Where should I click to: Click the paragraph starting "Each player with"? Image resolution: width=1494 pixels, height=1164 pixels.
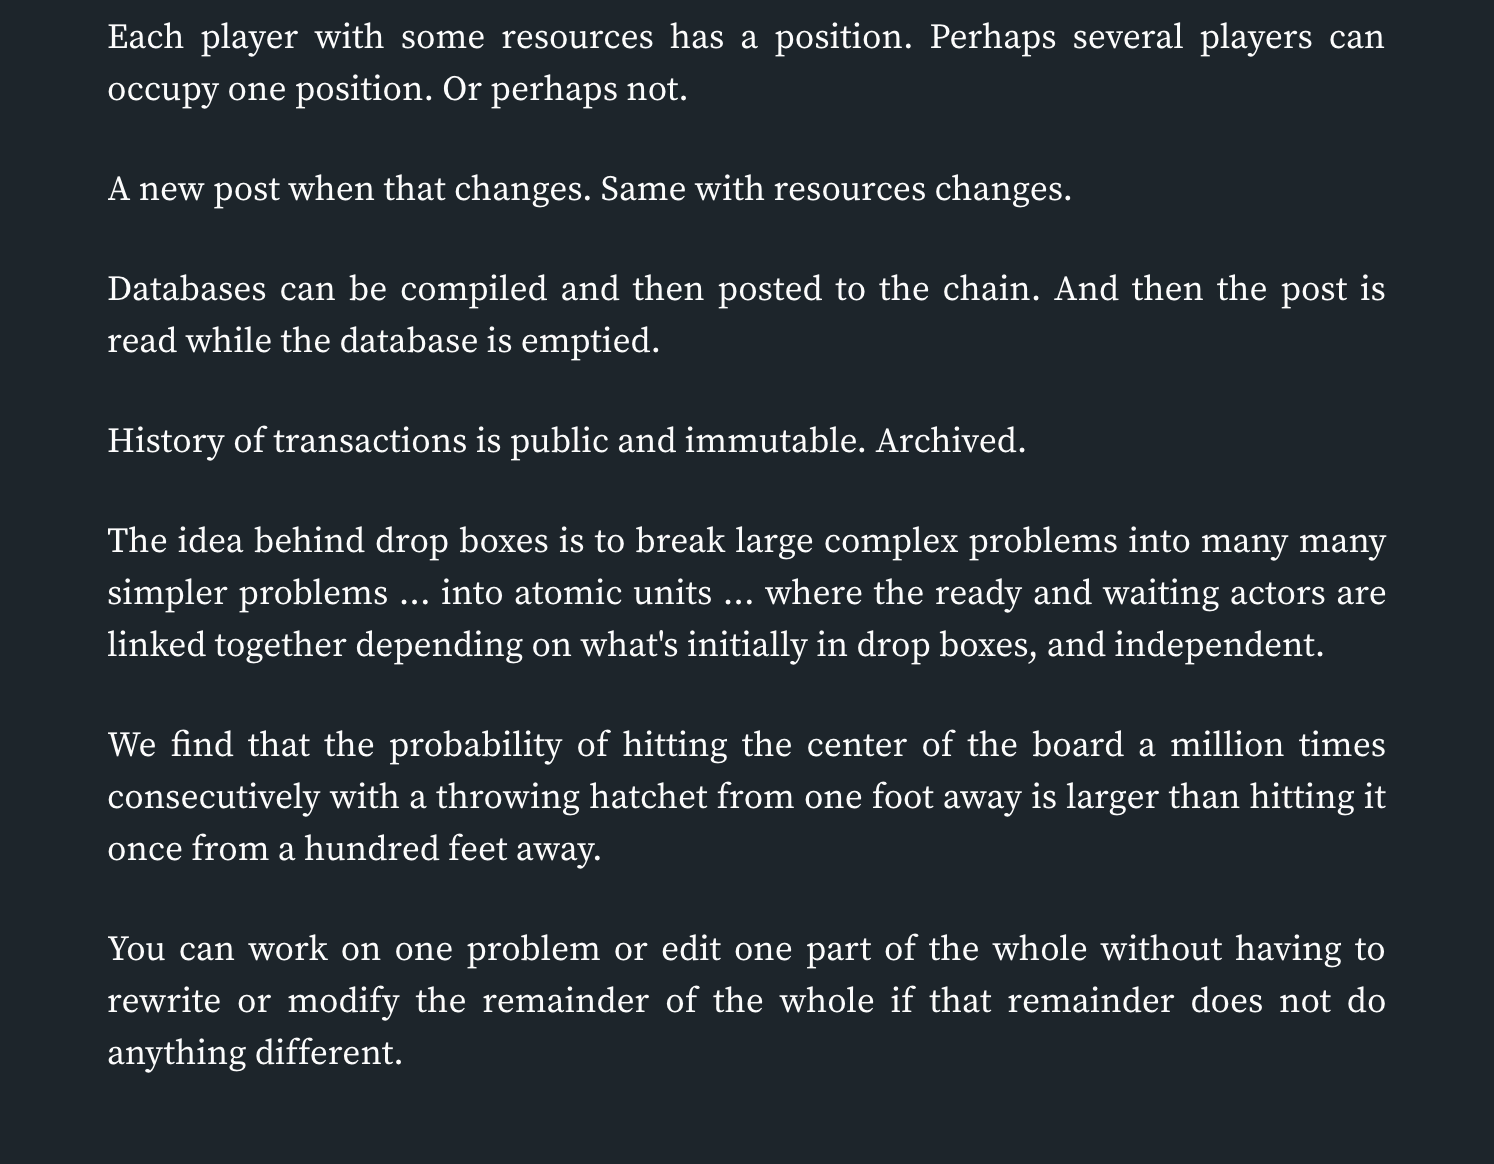[746, 63]
